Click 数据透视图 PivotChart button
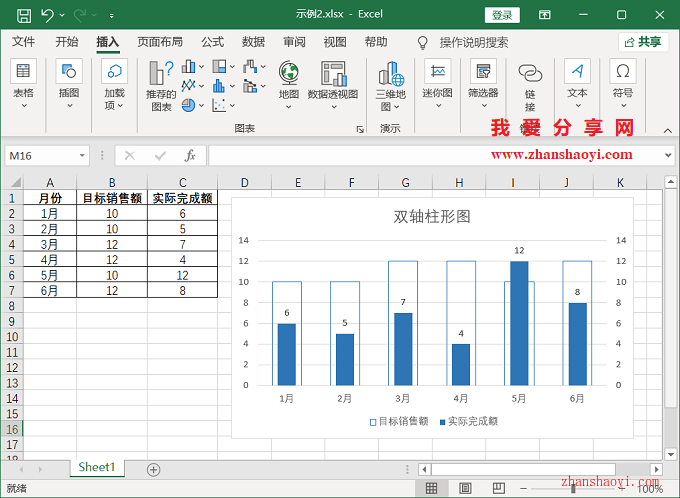The image size is (680, 498). 333,85
